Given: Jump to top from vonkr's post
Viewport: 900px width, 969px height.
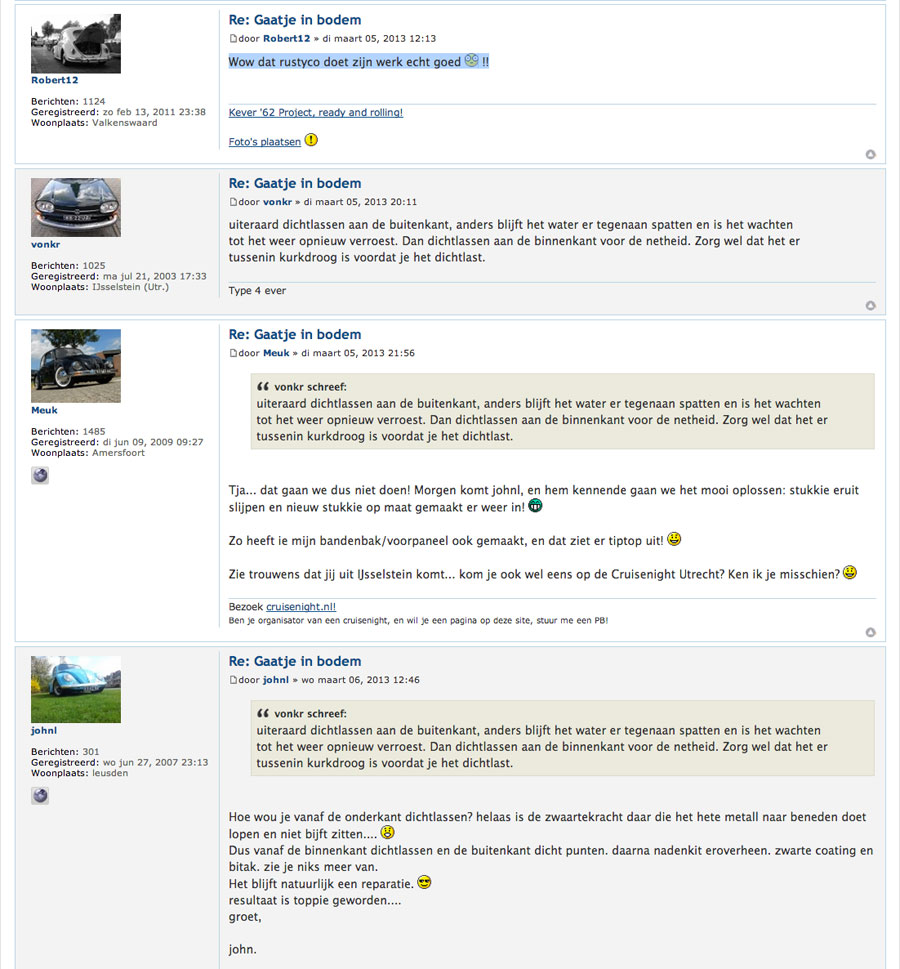Looking at the screenshot, I should 870,306.
